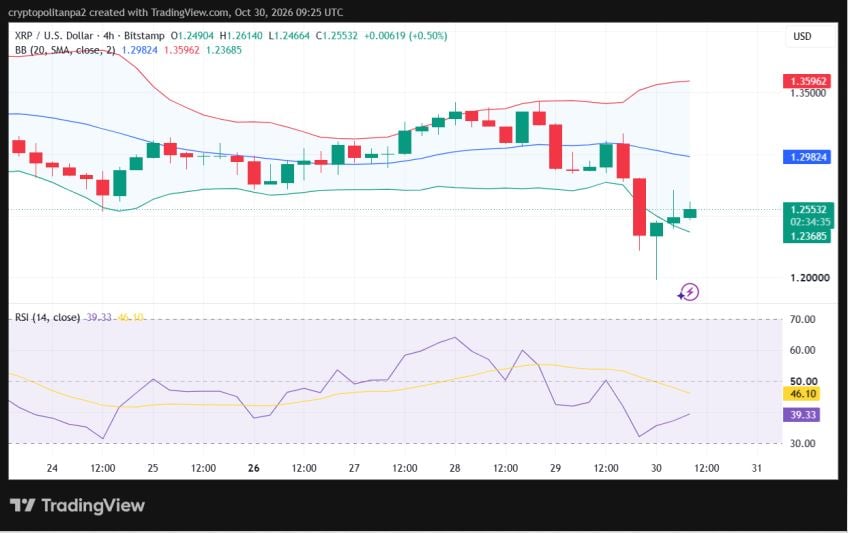Click the green 1.23685 lower band price label
The width and height of the screenshot is (848, 533).
coord(808,236)
